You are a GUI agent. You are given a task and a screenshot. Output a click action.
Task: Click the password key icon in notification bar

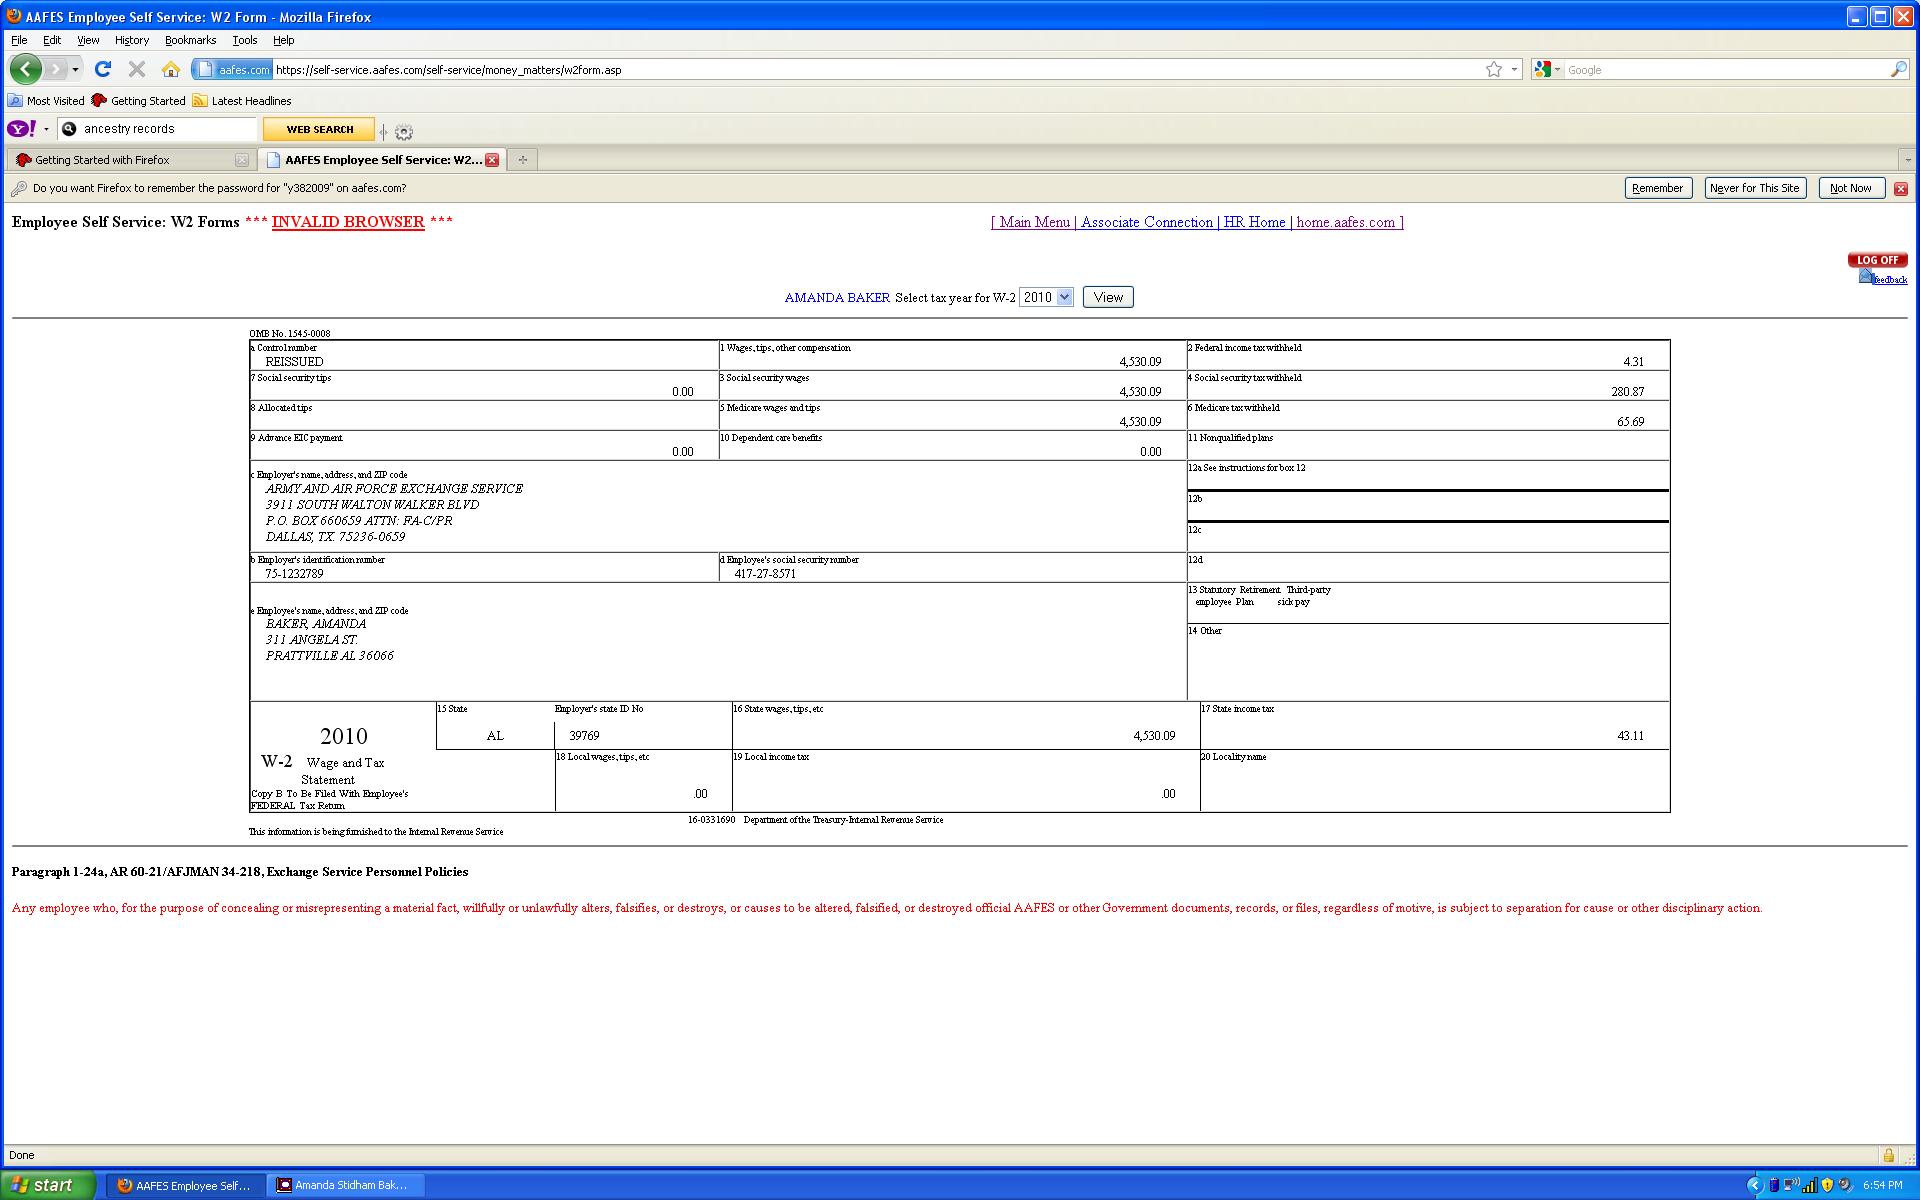(x=18, y=188)
